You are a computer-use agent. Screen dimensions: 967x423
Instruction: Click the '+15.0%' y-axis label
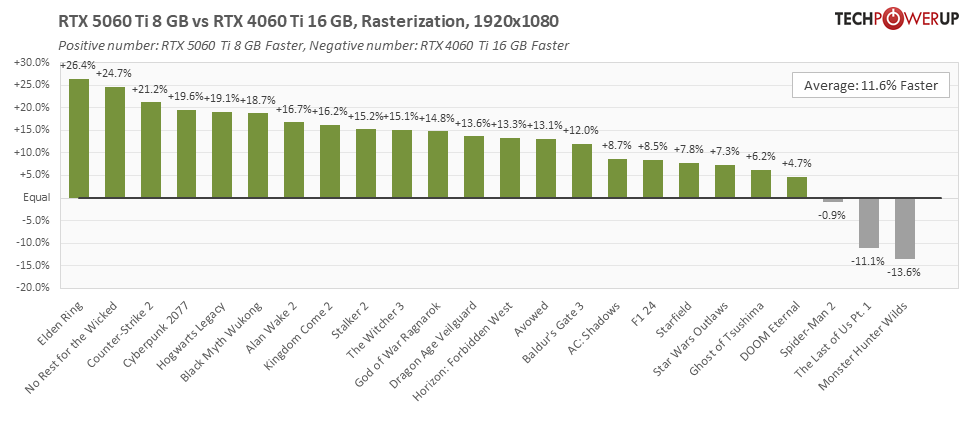click(x=32, y=130)
